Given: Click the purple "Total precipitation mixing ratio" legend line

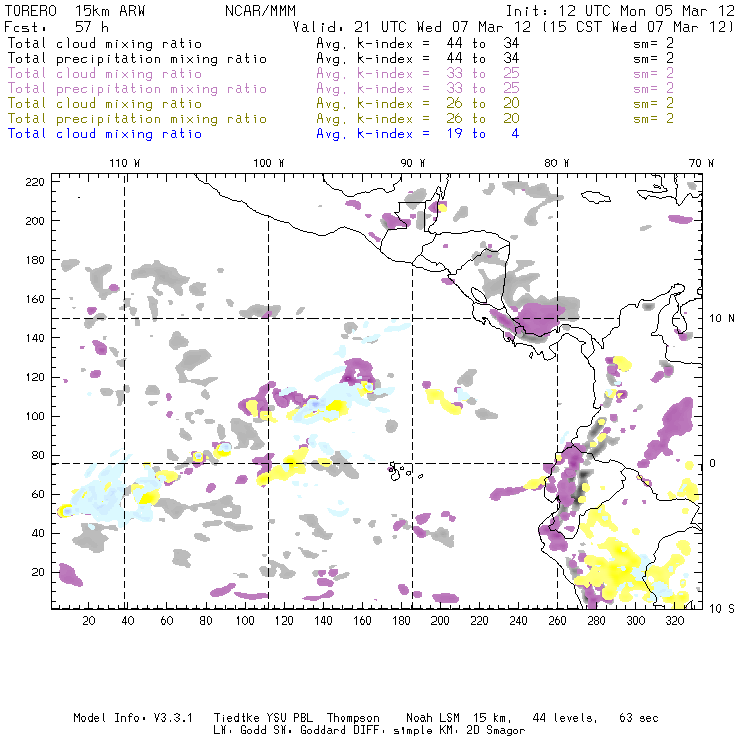Looking at the screenshot, I should coord(137,89).
